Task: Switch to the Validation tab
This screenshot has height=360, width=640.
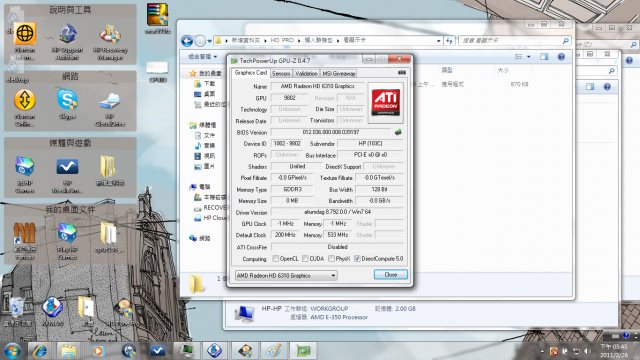Action: [306, 73]
